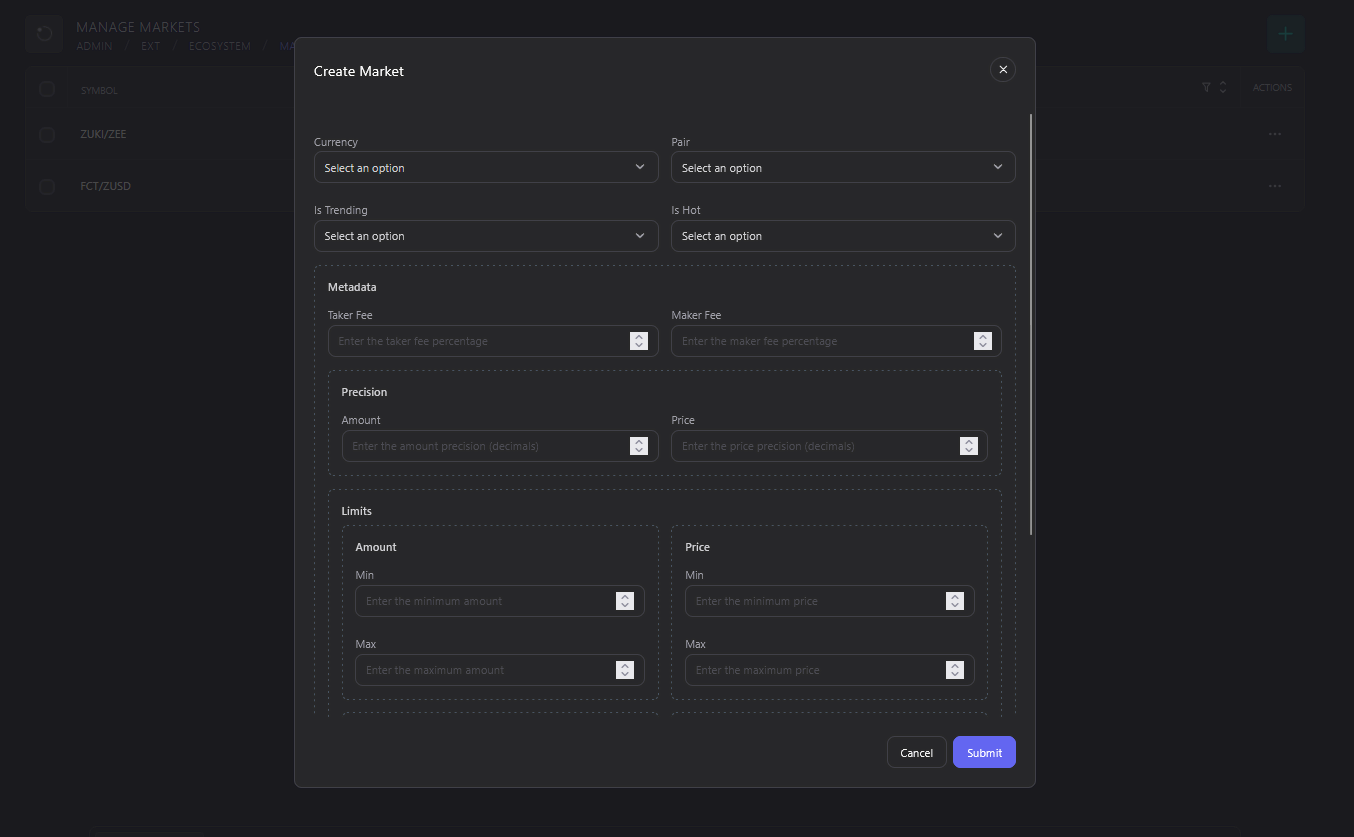1354x837 pixels.
Task: Toggle the select-all checkbox in header
Action: click(x=46, y=90)
